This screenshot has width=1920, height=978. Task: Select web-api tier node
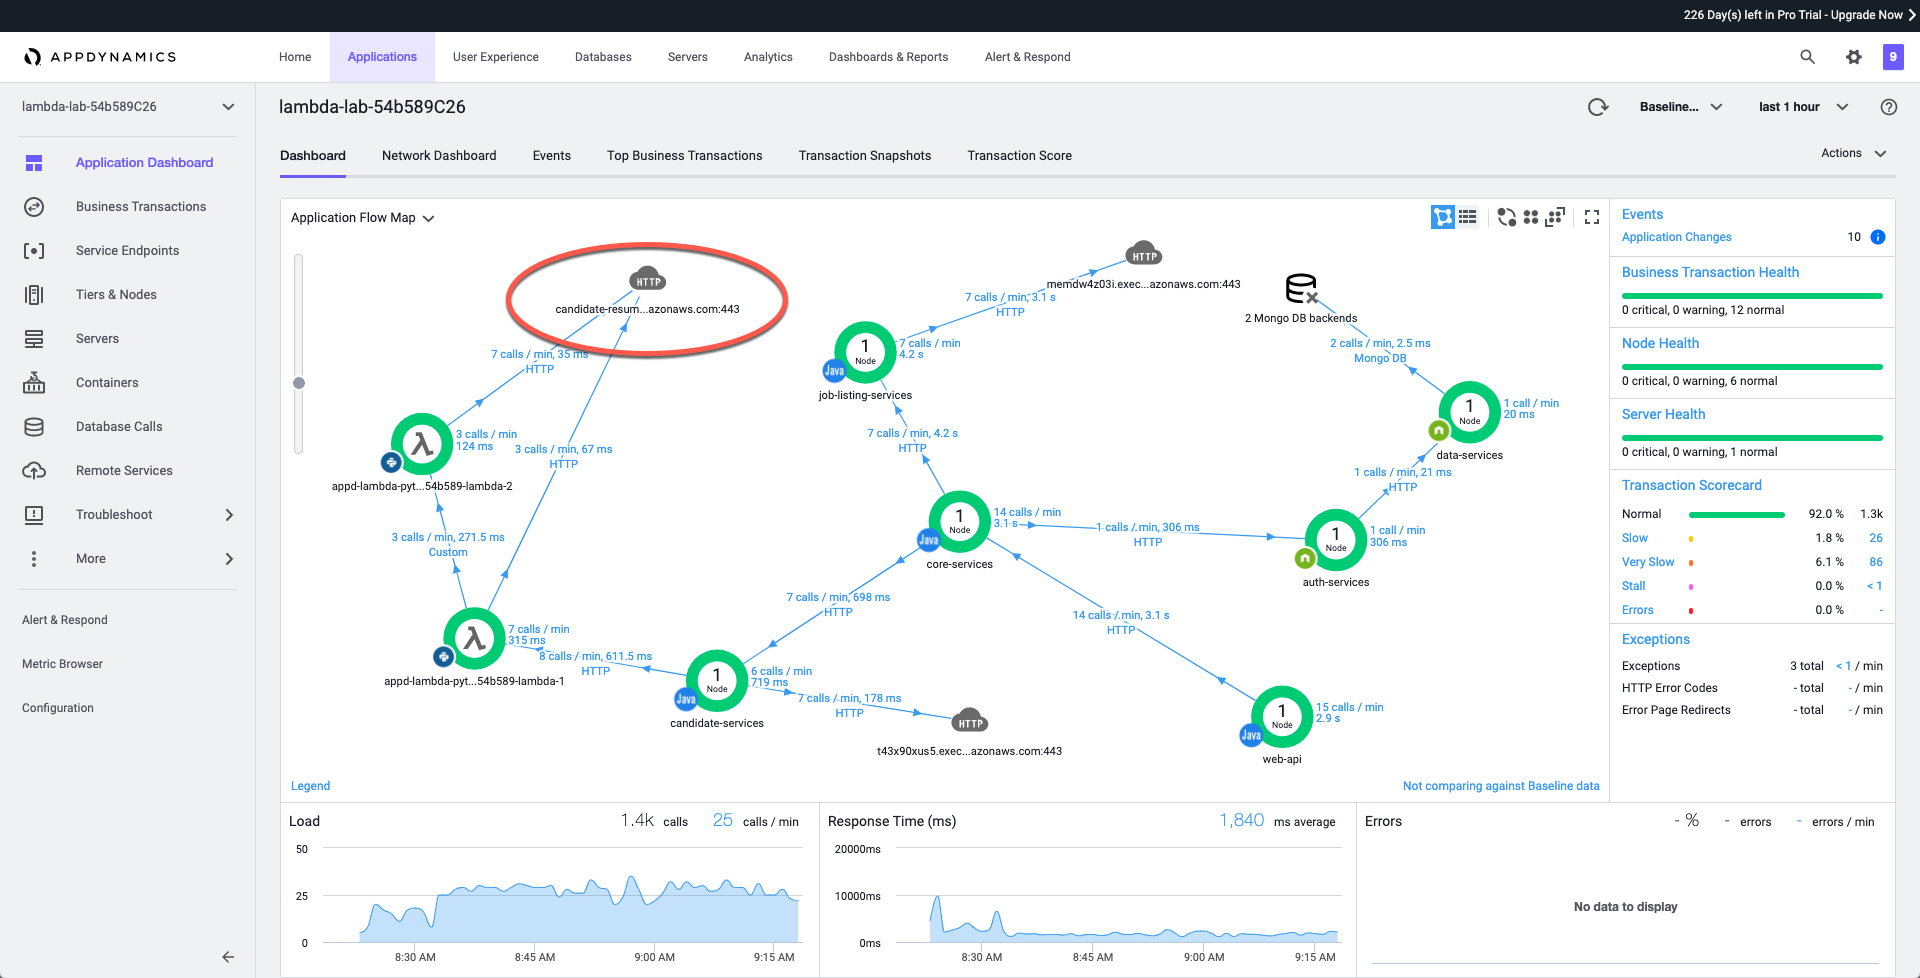tap(1282, 716)
